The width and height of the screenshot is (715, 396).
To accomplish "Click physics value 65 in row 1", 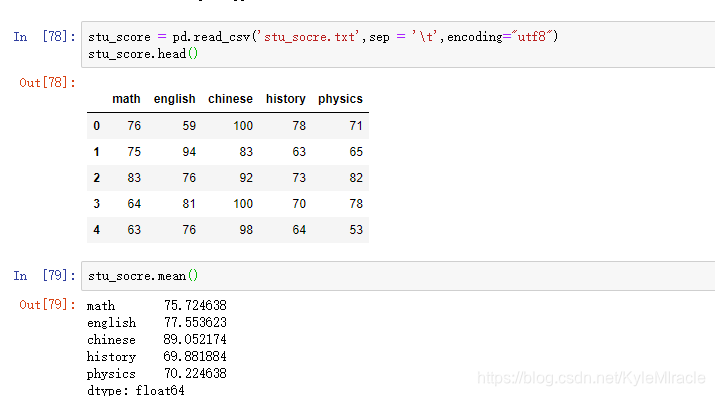I will click(x=356, y=151).
